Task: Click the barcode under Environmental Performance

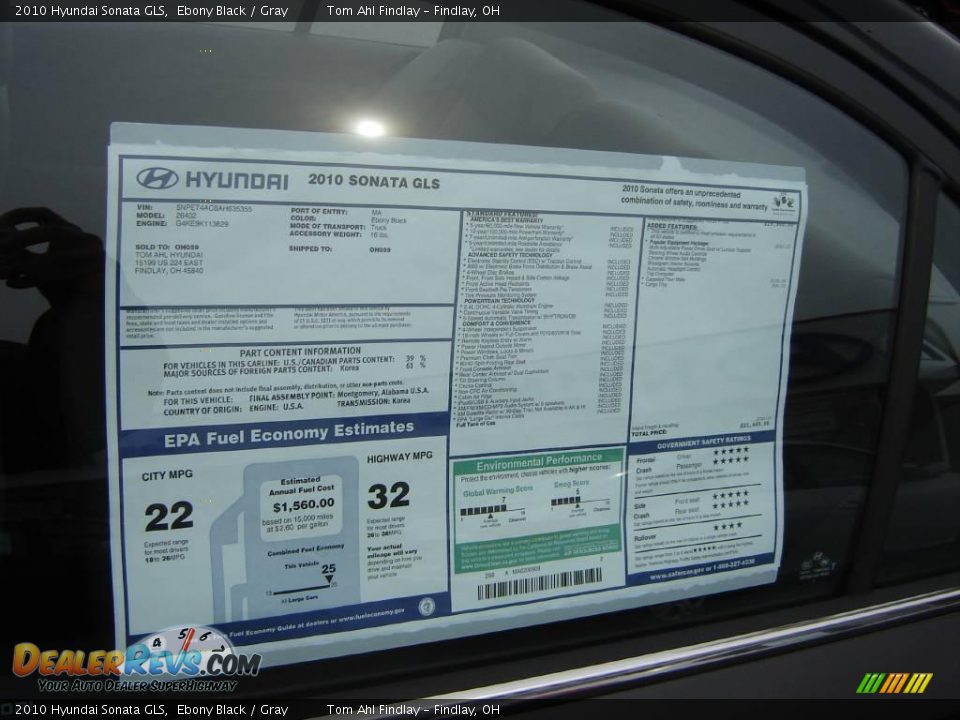Action: tap(540, 583)
